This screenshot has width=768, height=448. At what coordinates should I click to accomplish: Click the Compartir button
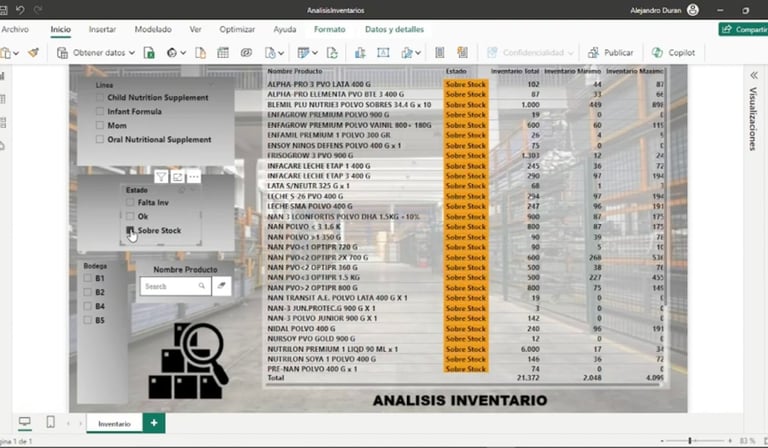click(744, 29)
